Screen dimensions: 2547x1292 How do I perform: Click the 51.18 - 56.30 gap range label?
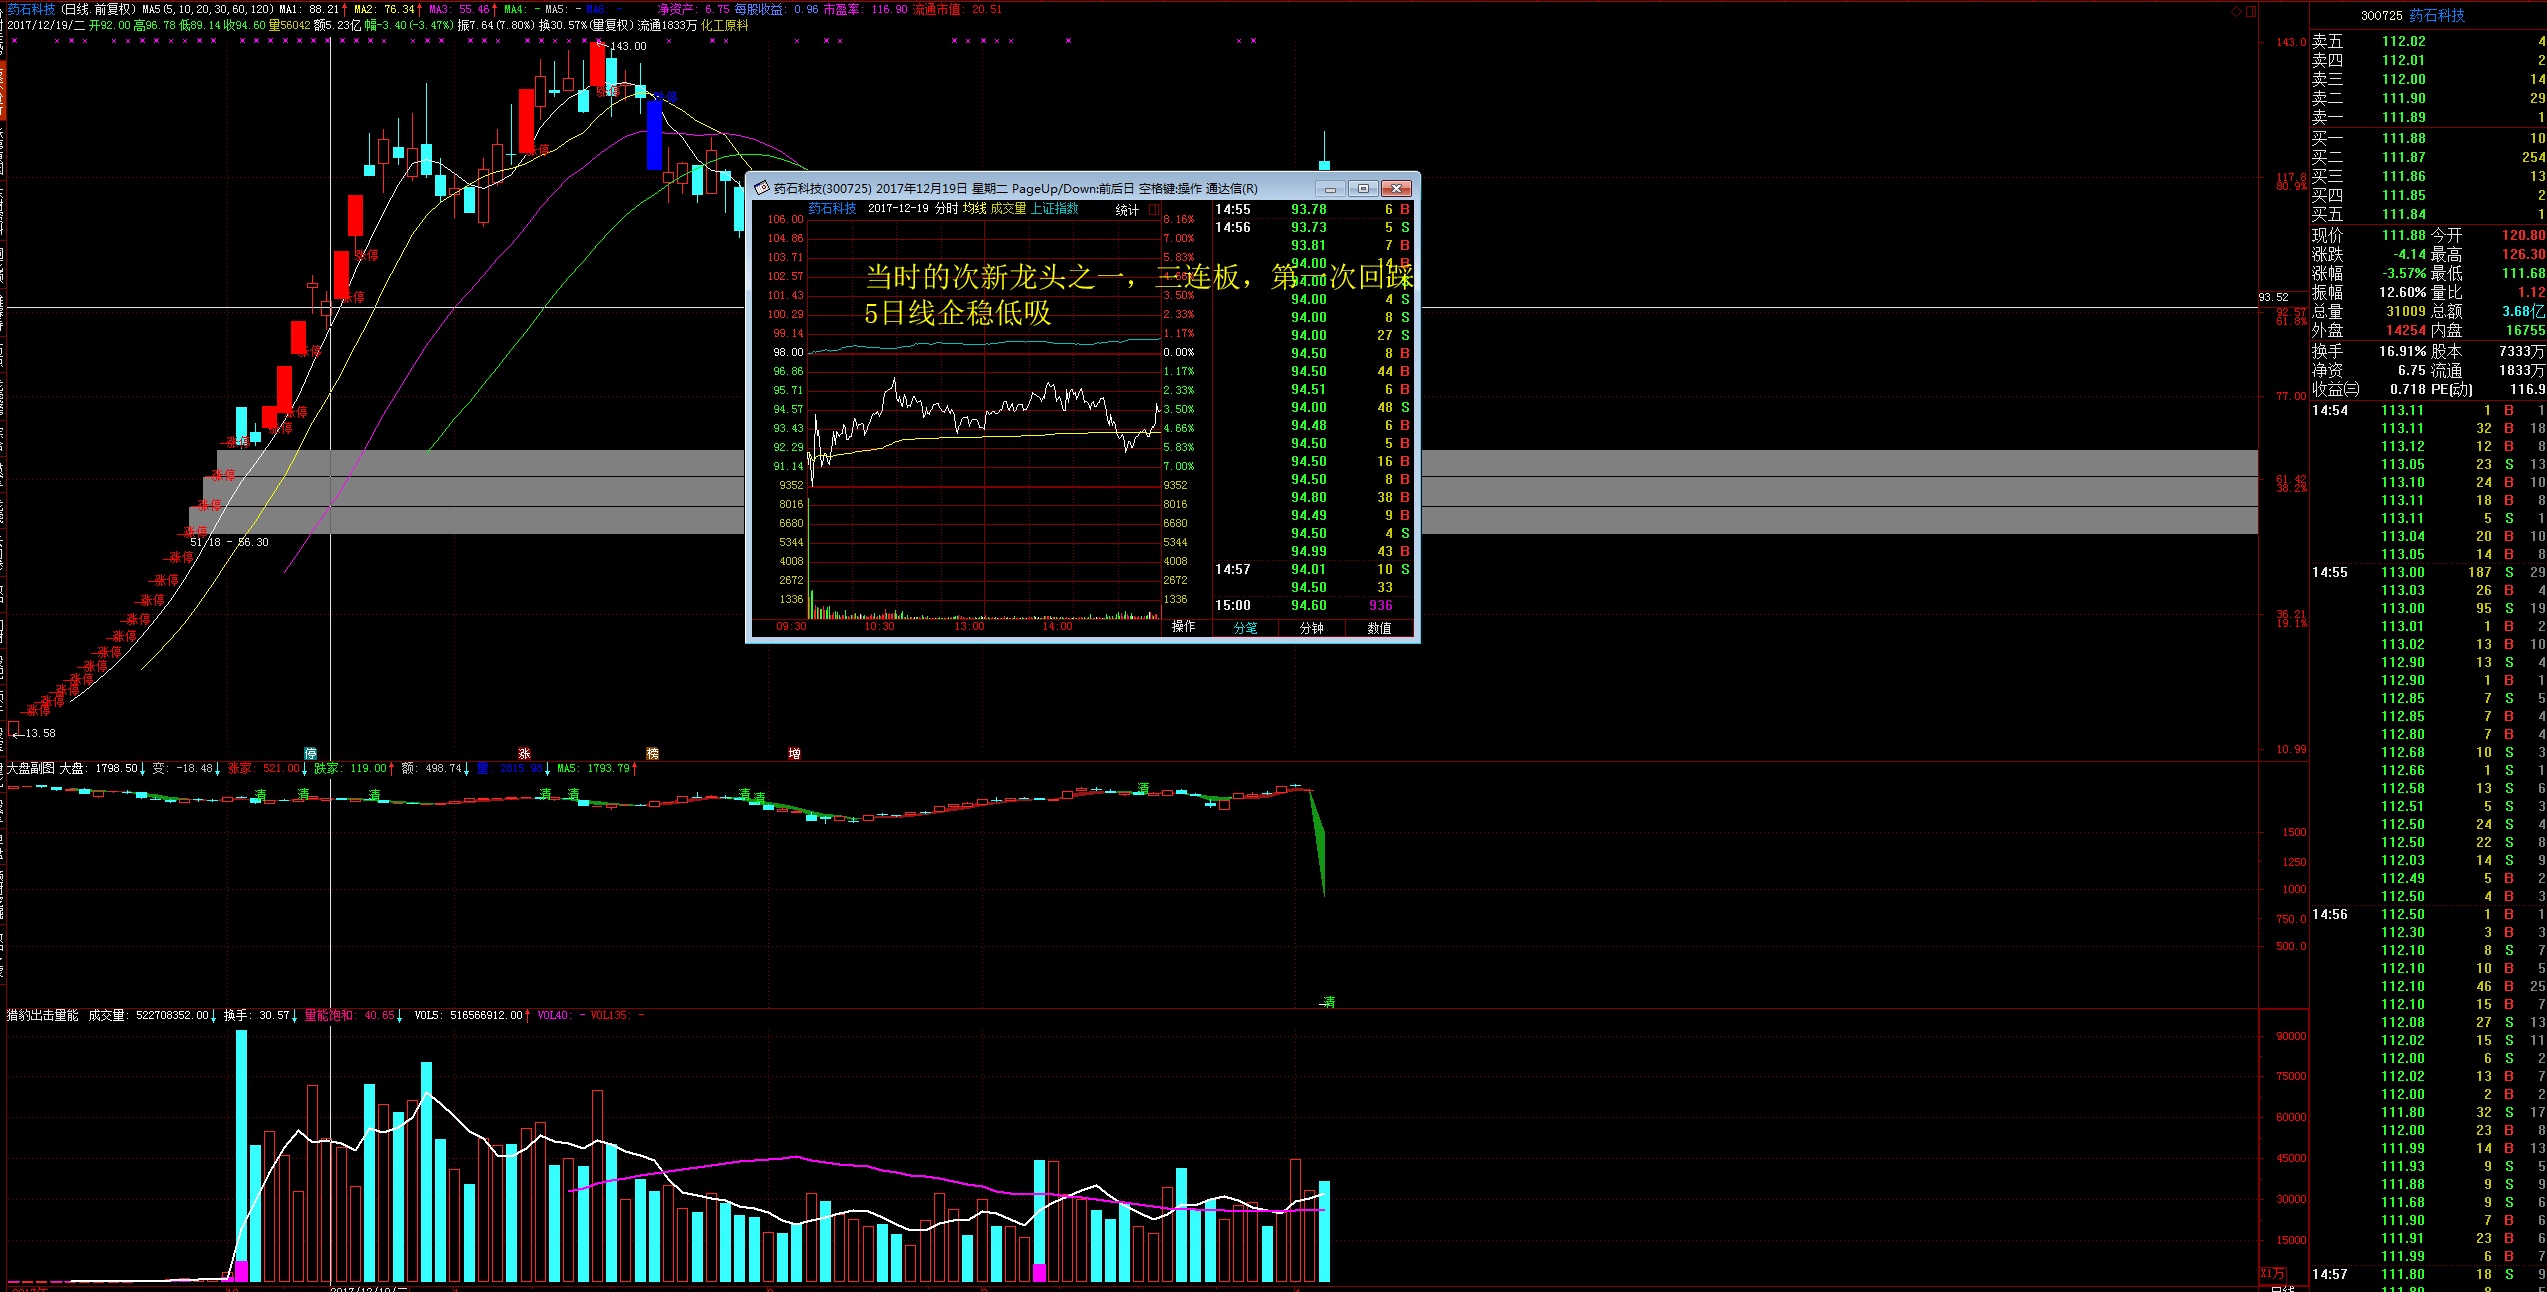pos(229,542)
